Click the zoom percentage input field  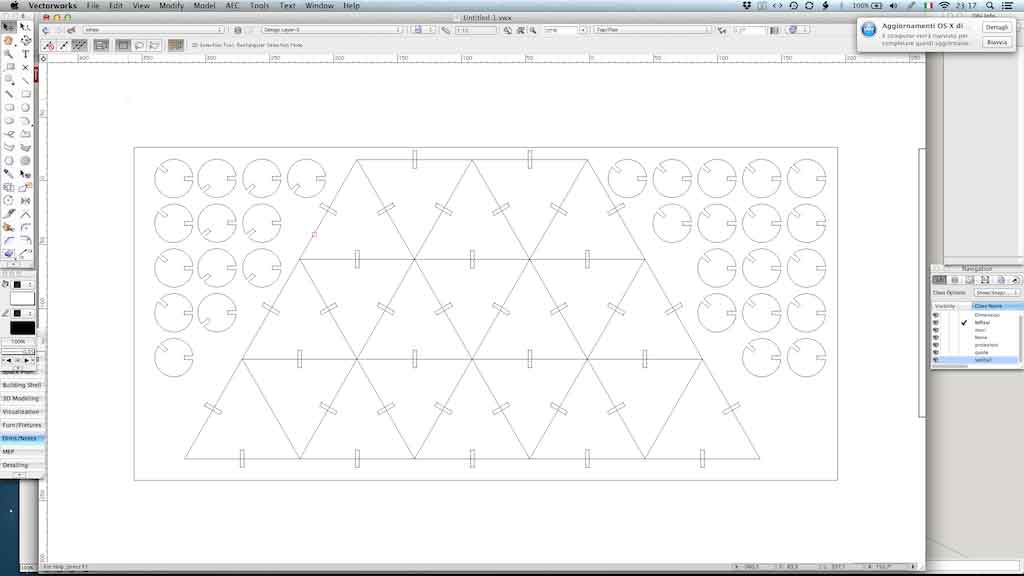[x=560, y=30]
